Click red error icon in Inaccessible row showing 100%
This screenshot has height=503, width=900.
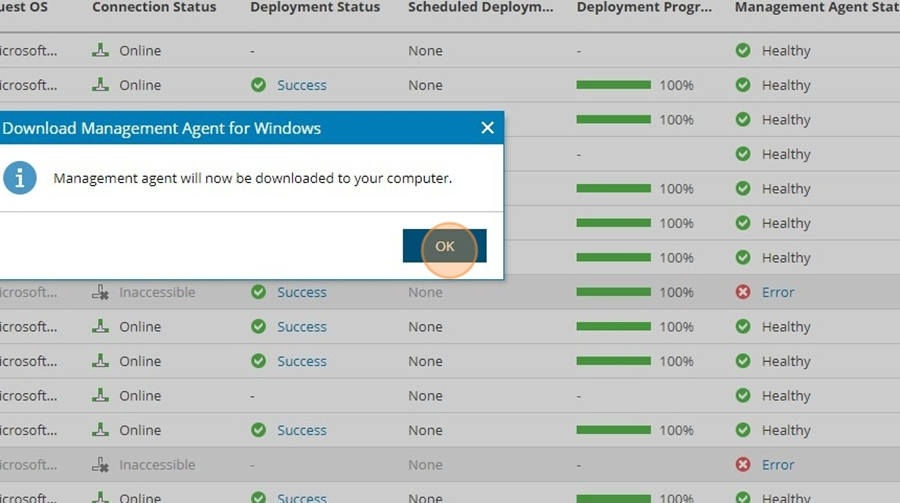point(743,292)
